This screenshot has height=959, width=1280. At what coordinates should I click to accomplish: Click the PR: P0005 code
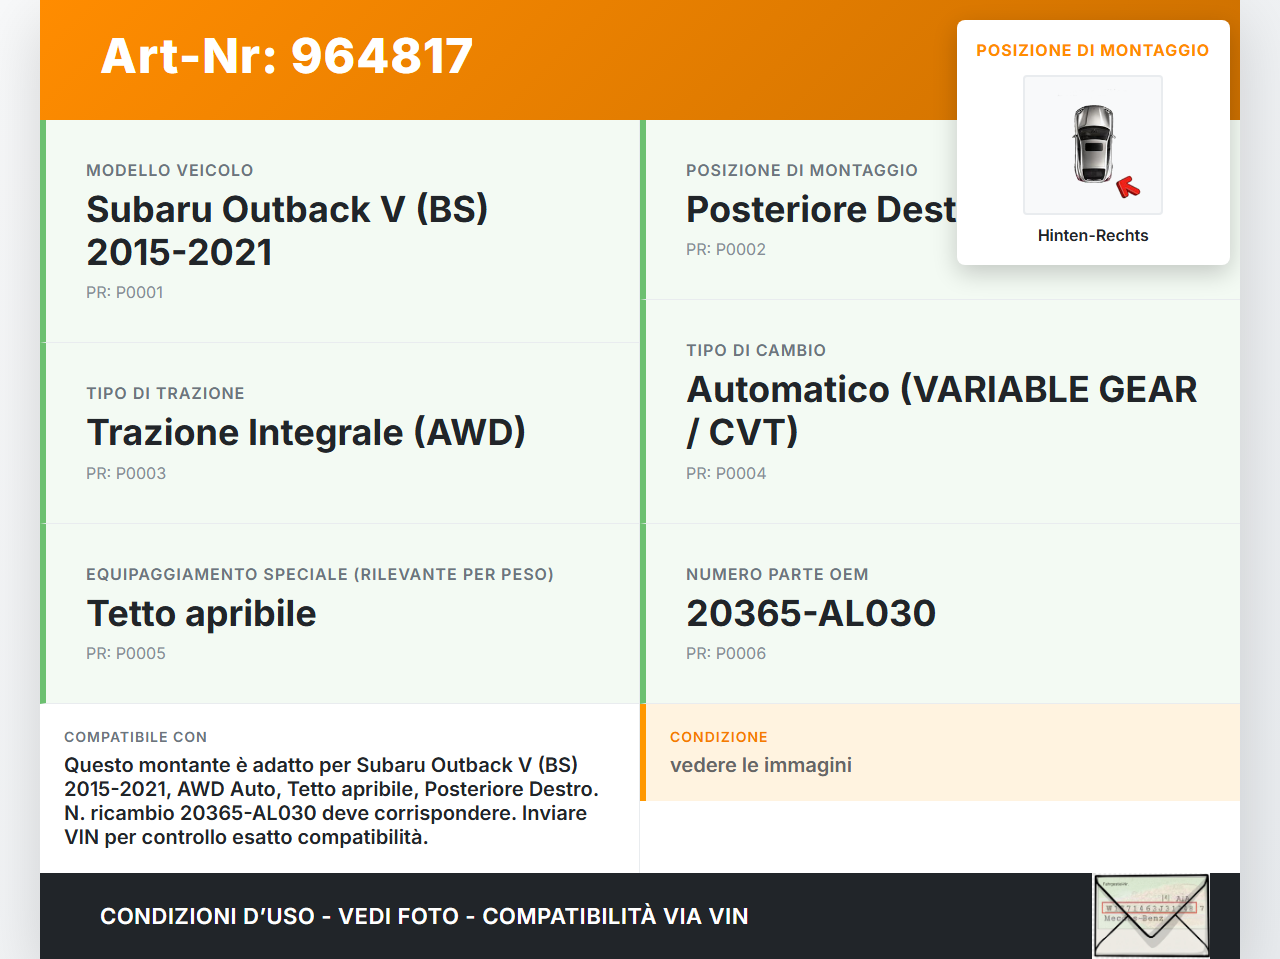click(126, 654)
